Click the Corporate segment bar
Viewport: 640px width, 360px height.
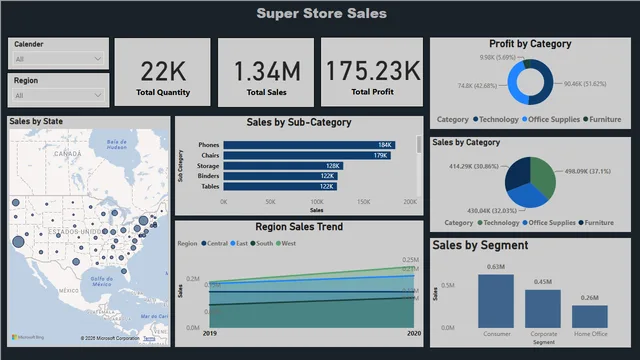543,309
